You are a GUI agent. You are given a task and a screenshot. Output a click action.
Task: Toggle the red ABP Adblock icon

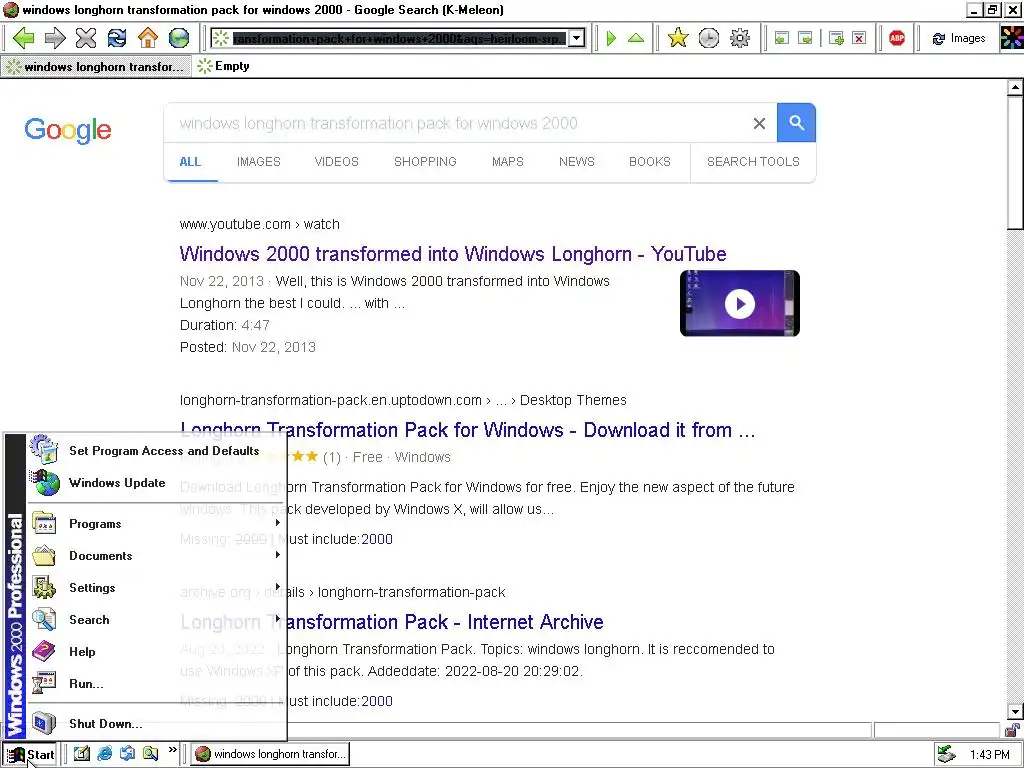pos(897,39)
